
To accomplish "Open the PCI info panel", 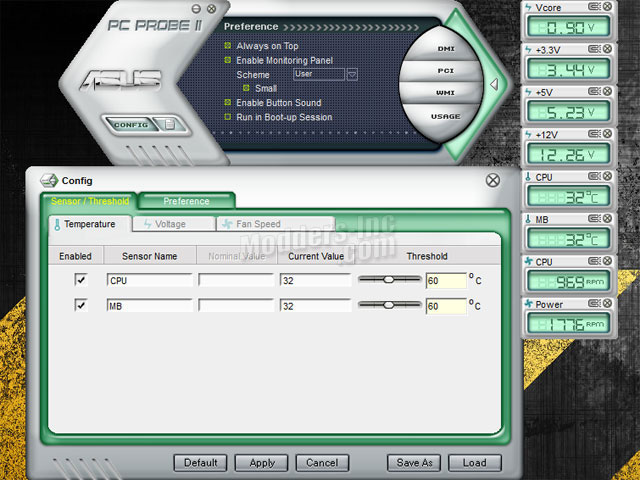I will (446, 71).
